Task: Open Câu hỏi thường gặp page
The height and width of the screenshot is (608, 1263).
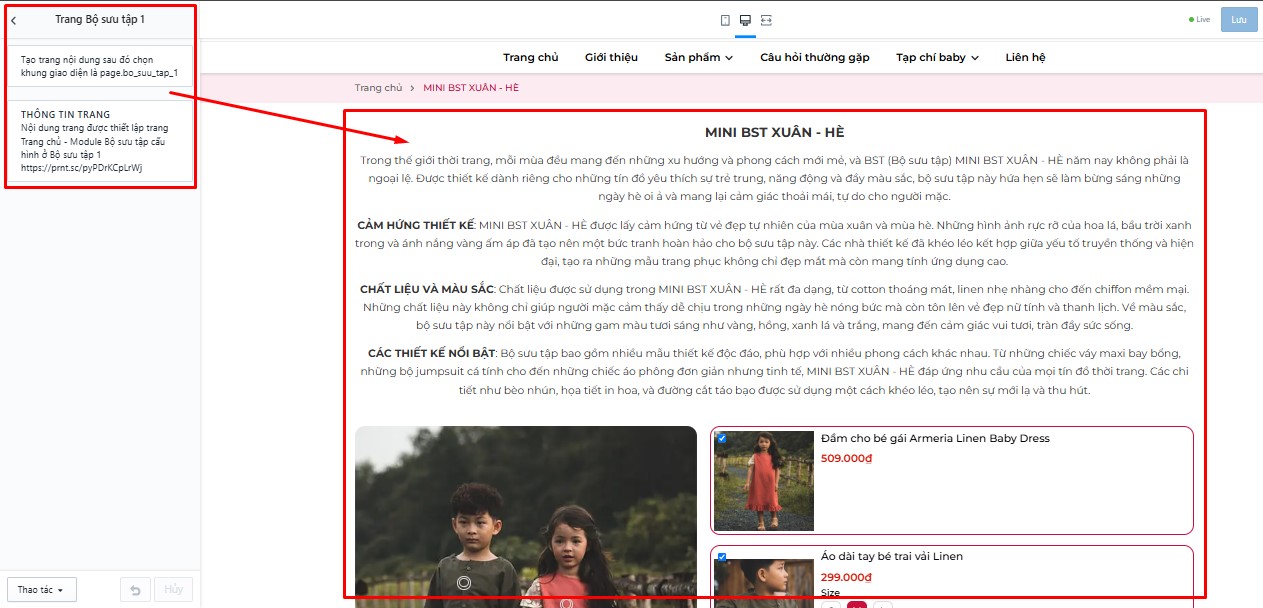Action: 815,57
